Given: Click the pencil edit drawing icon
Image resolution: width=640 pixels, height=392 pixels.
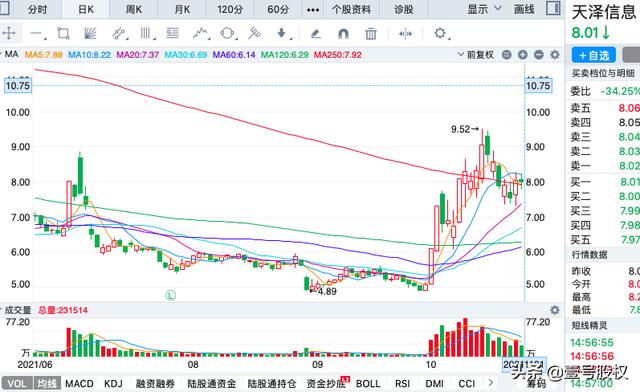Looking at the screenshot, I should [316, 33].
